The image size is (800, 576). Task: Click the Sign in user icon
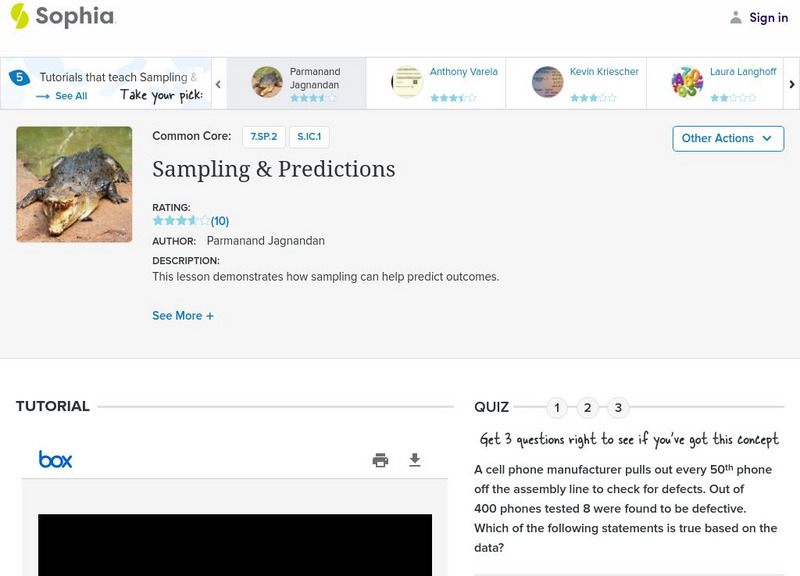click(736, 17)
